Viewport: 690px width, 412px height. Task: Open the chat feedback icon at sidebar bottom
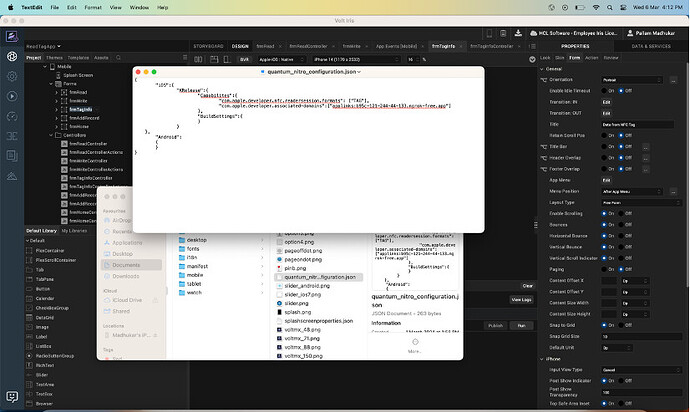(x=12, y=397)
